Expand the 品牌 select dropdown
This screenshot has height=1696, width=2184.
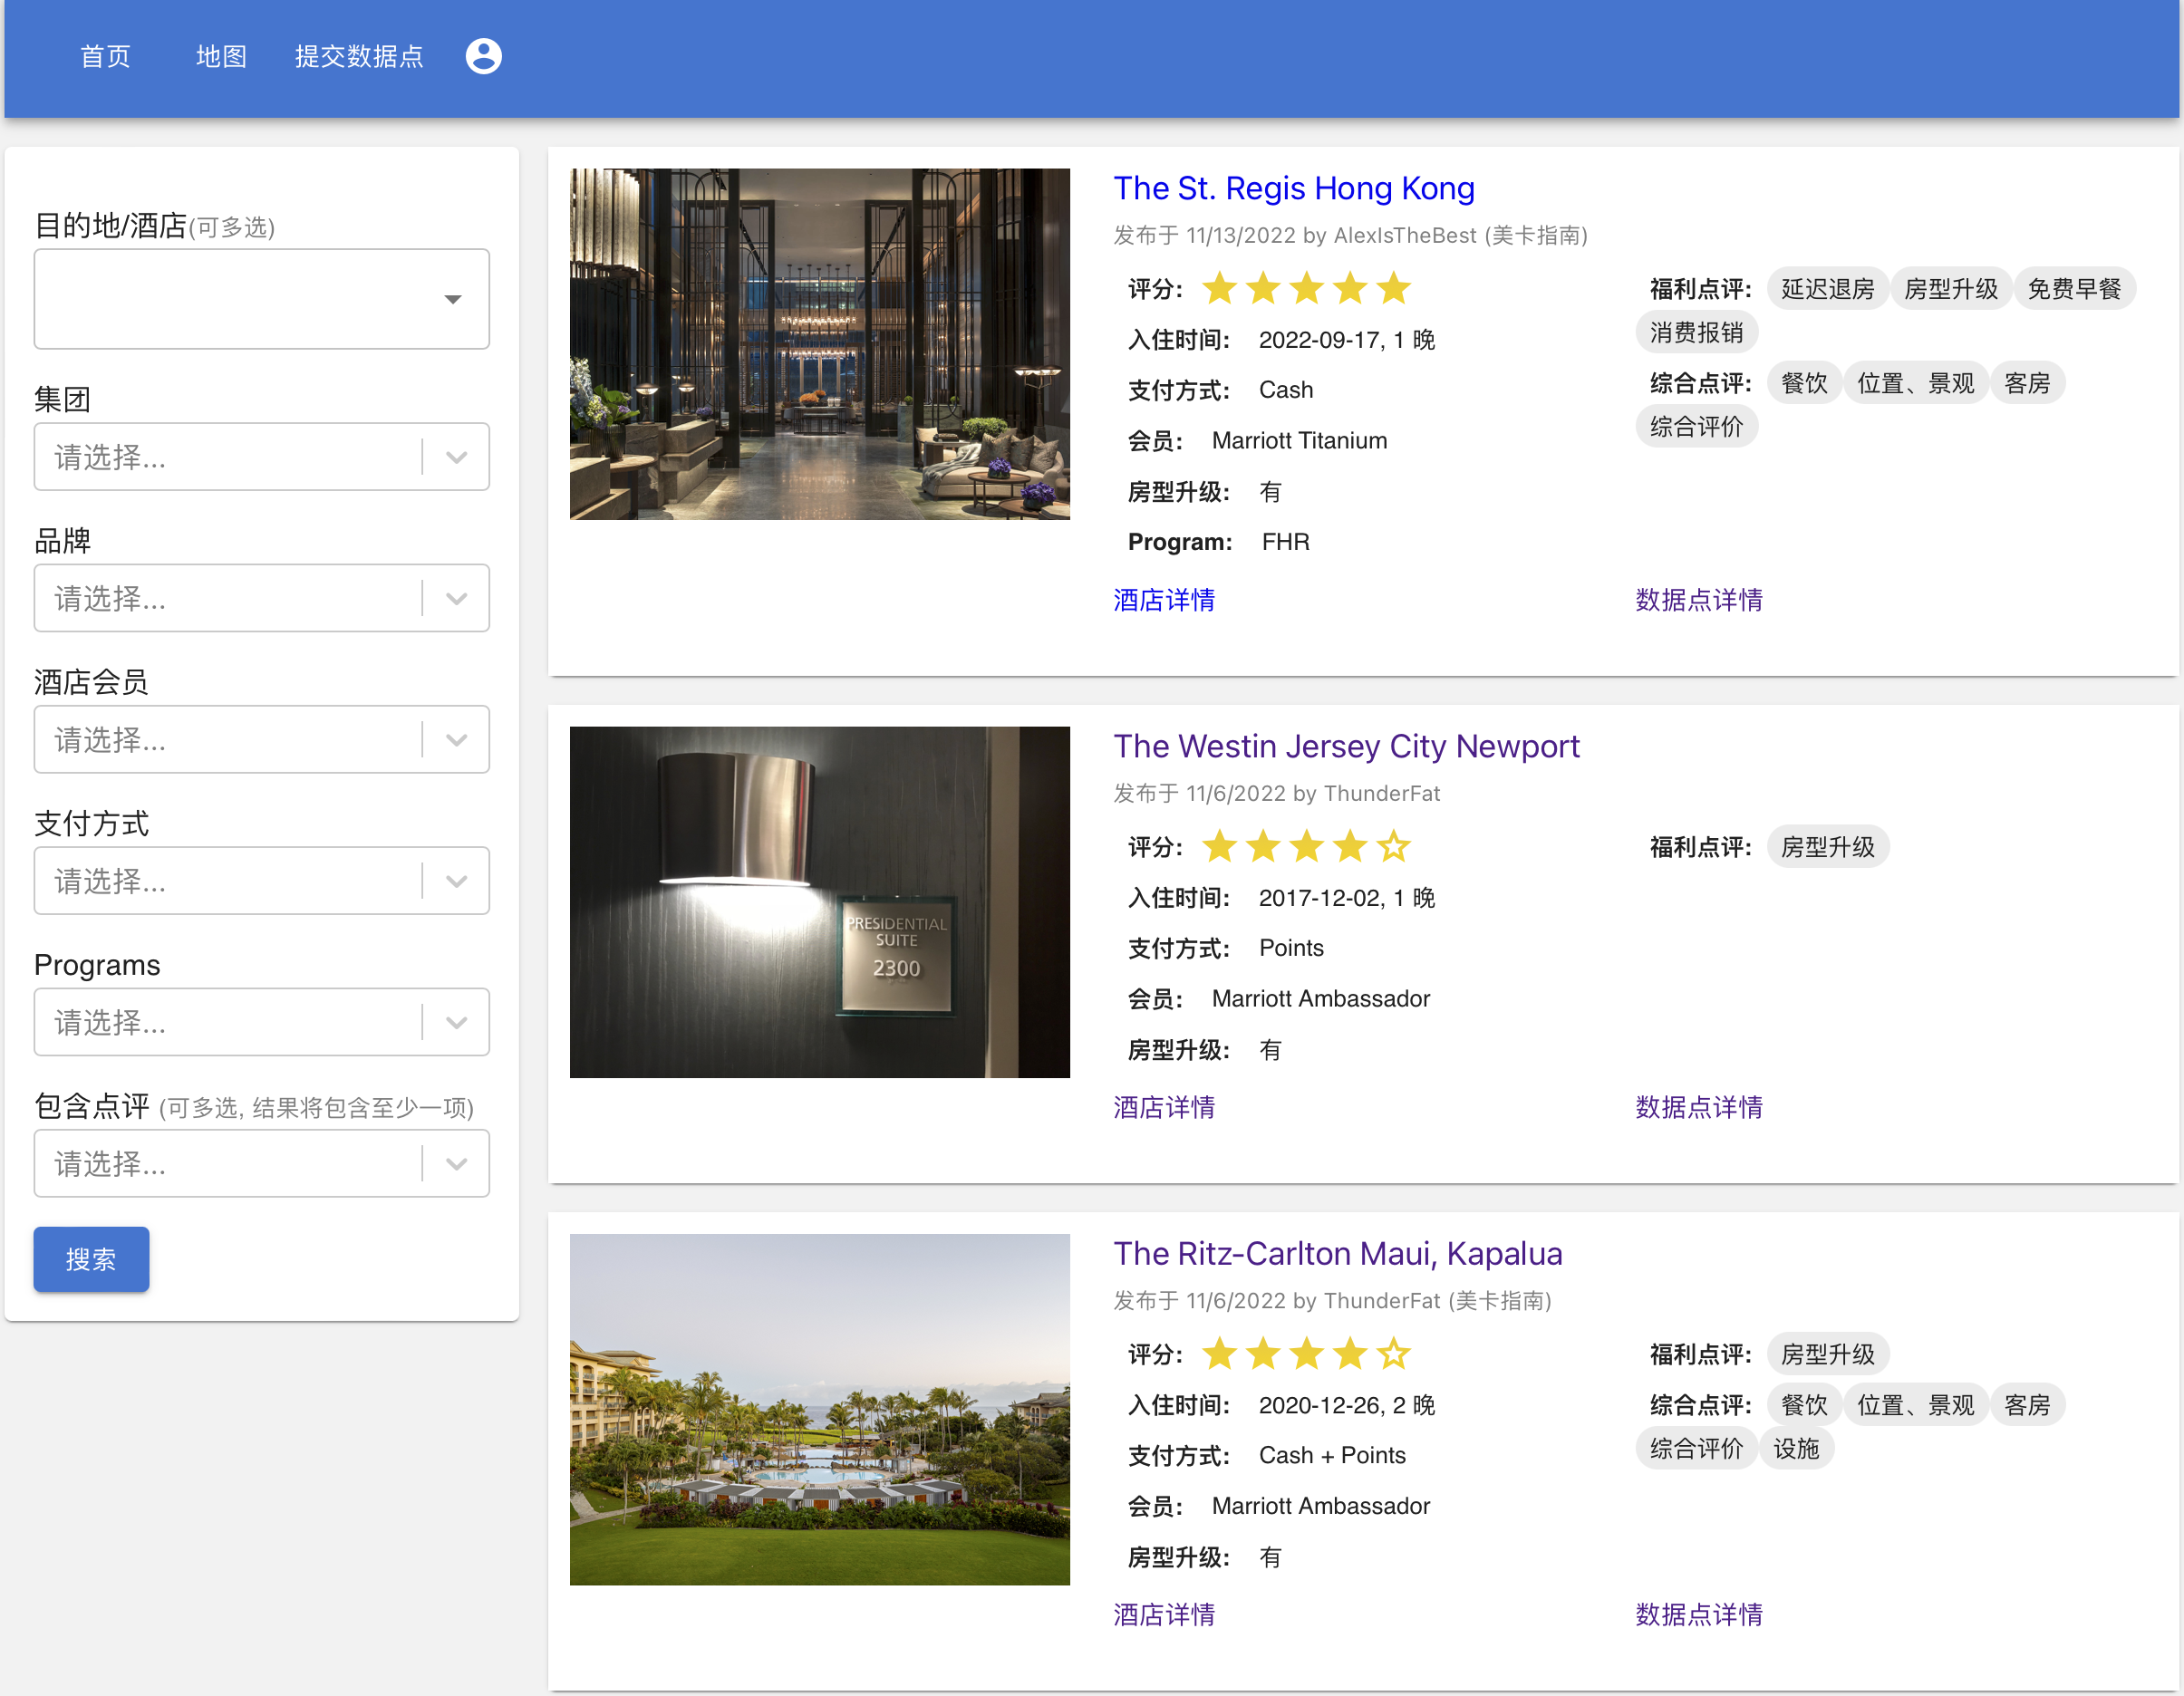click(x=262, y=598)
